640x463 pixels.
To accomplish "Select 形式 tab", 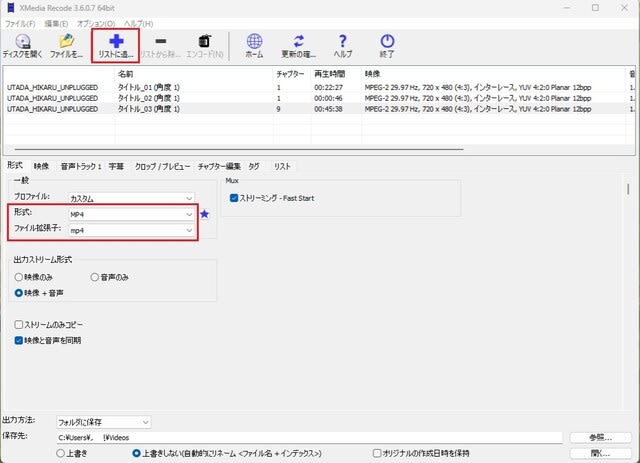I will [15, 165].
